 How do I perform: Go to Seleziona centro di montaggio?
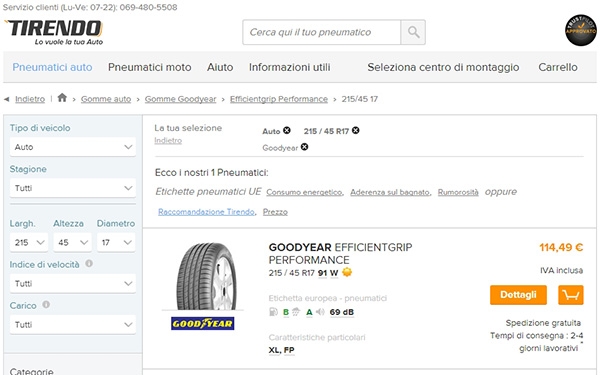pyautogui.click(x=443, y=67)
